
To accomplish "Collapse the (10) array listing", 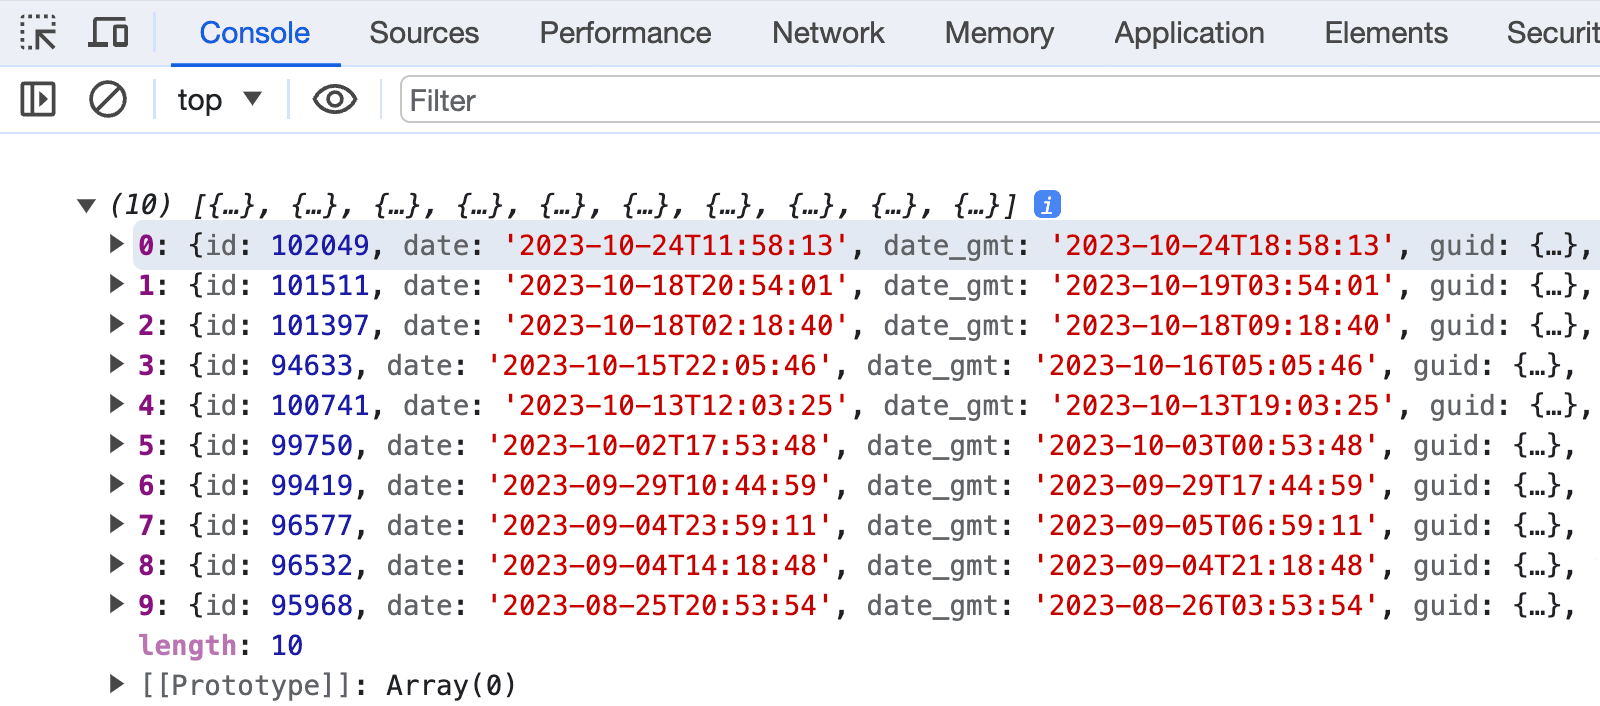I will tap(87, 206).
